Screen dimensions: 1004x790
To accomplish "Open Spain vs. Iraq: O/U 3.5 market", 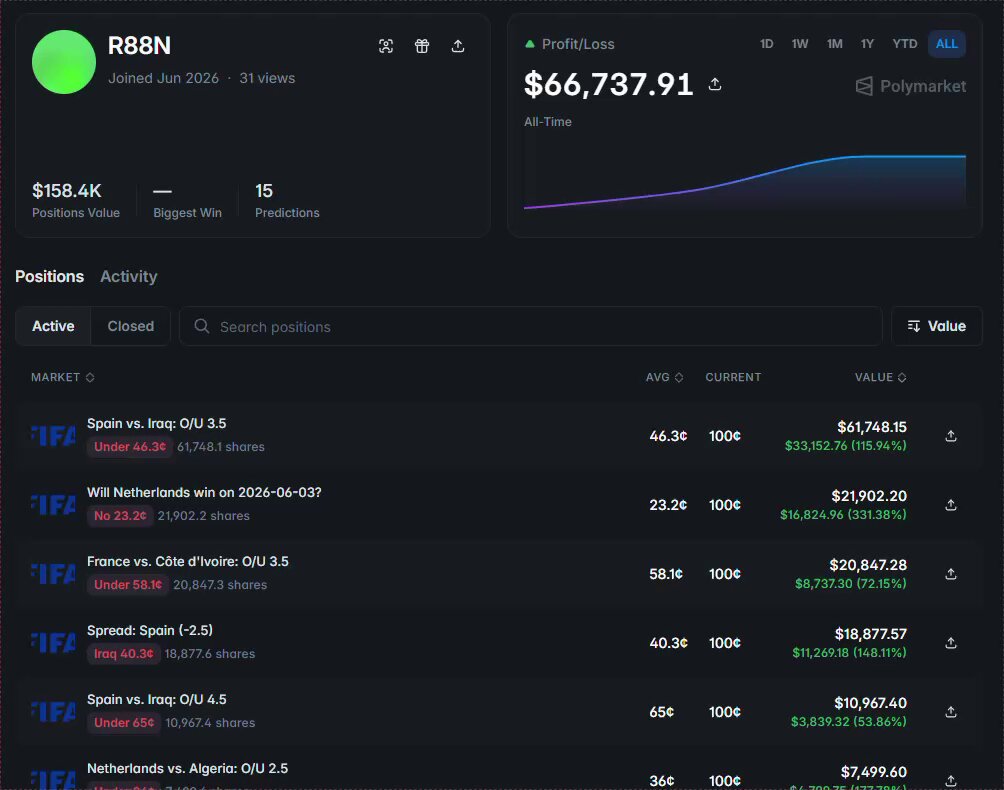I will [x=156, y=424].
